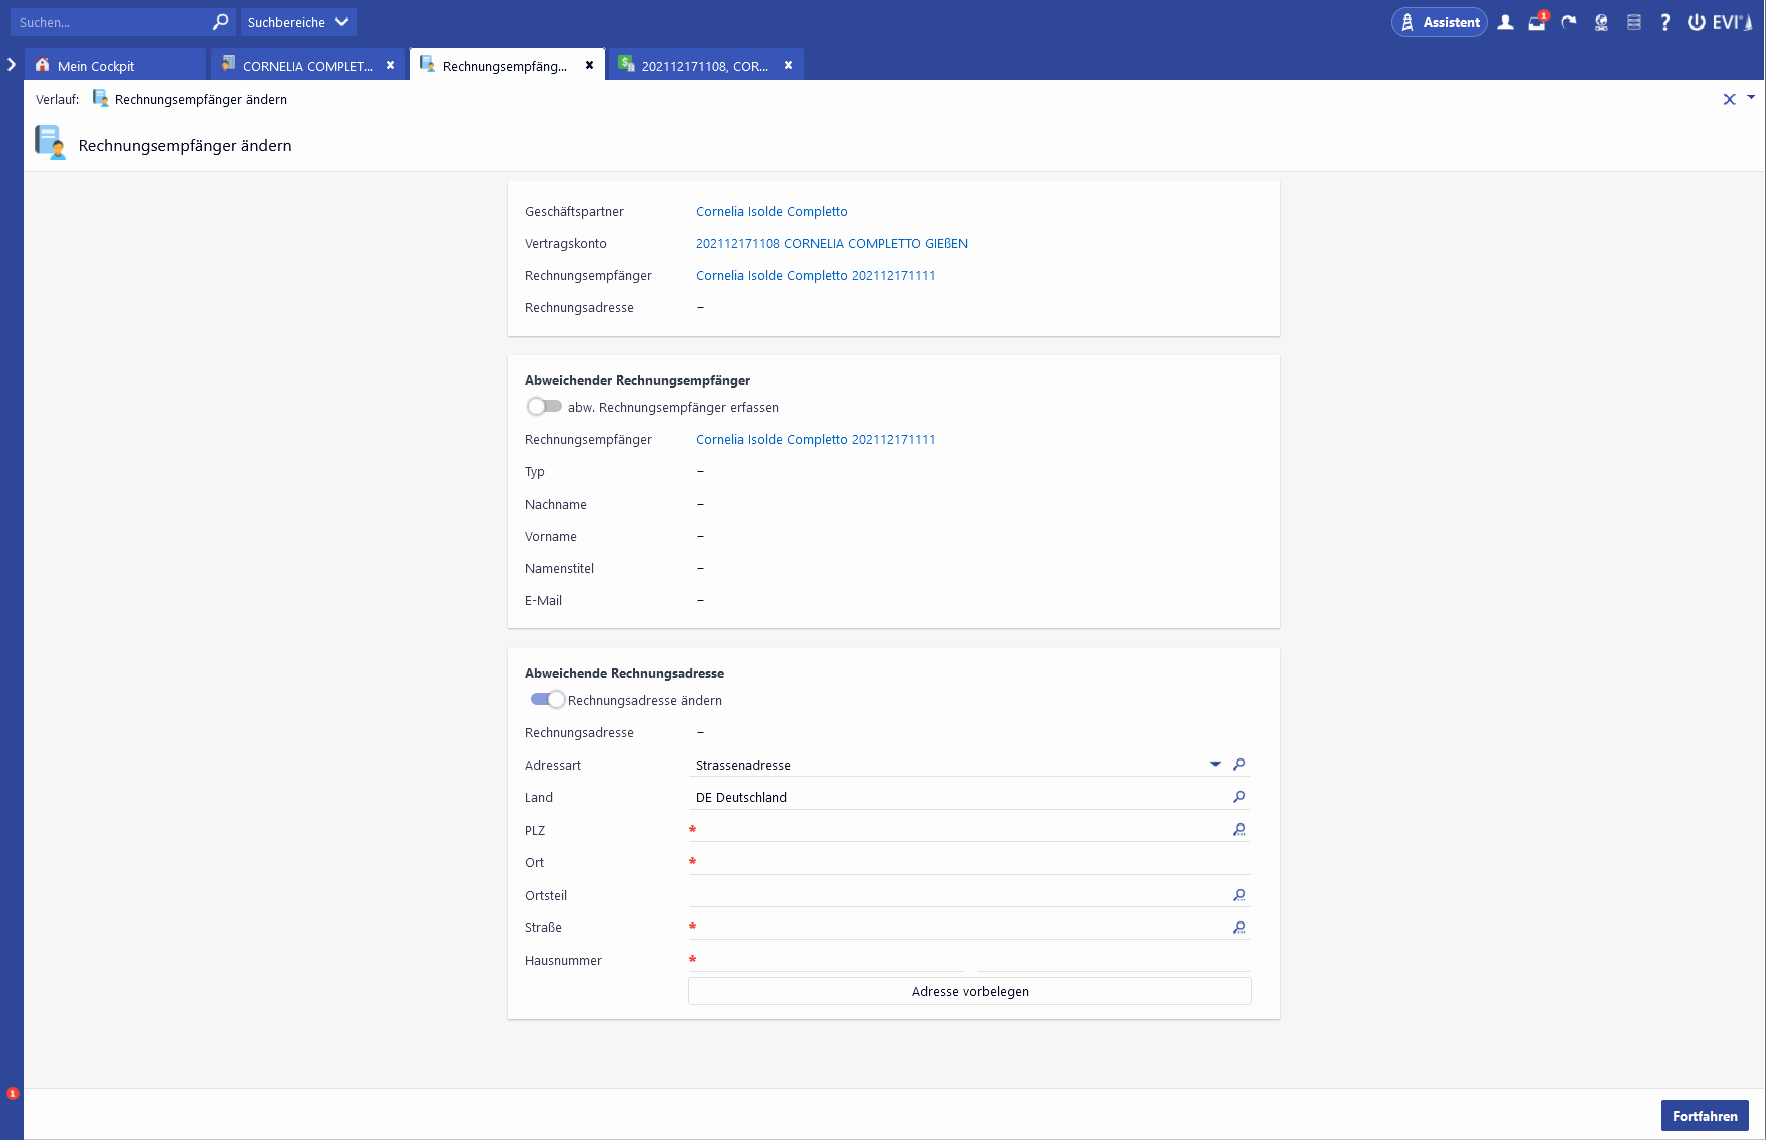Expand the Suchbereiche dropdown
Image resolution: width=1766 pixels, height=1140 pixels.
(x=298, y=22)
